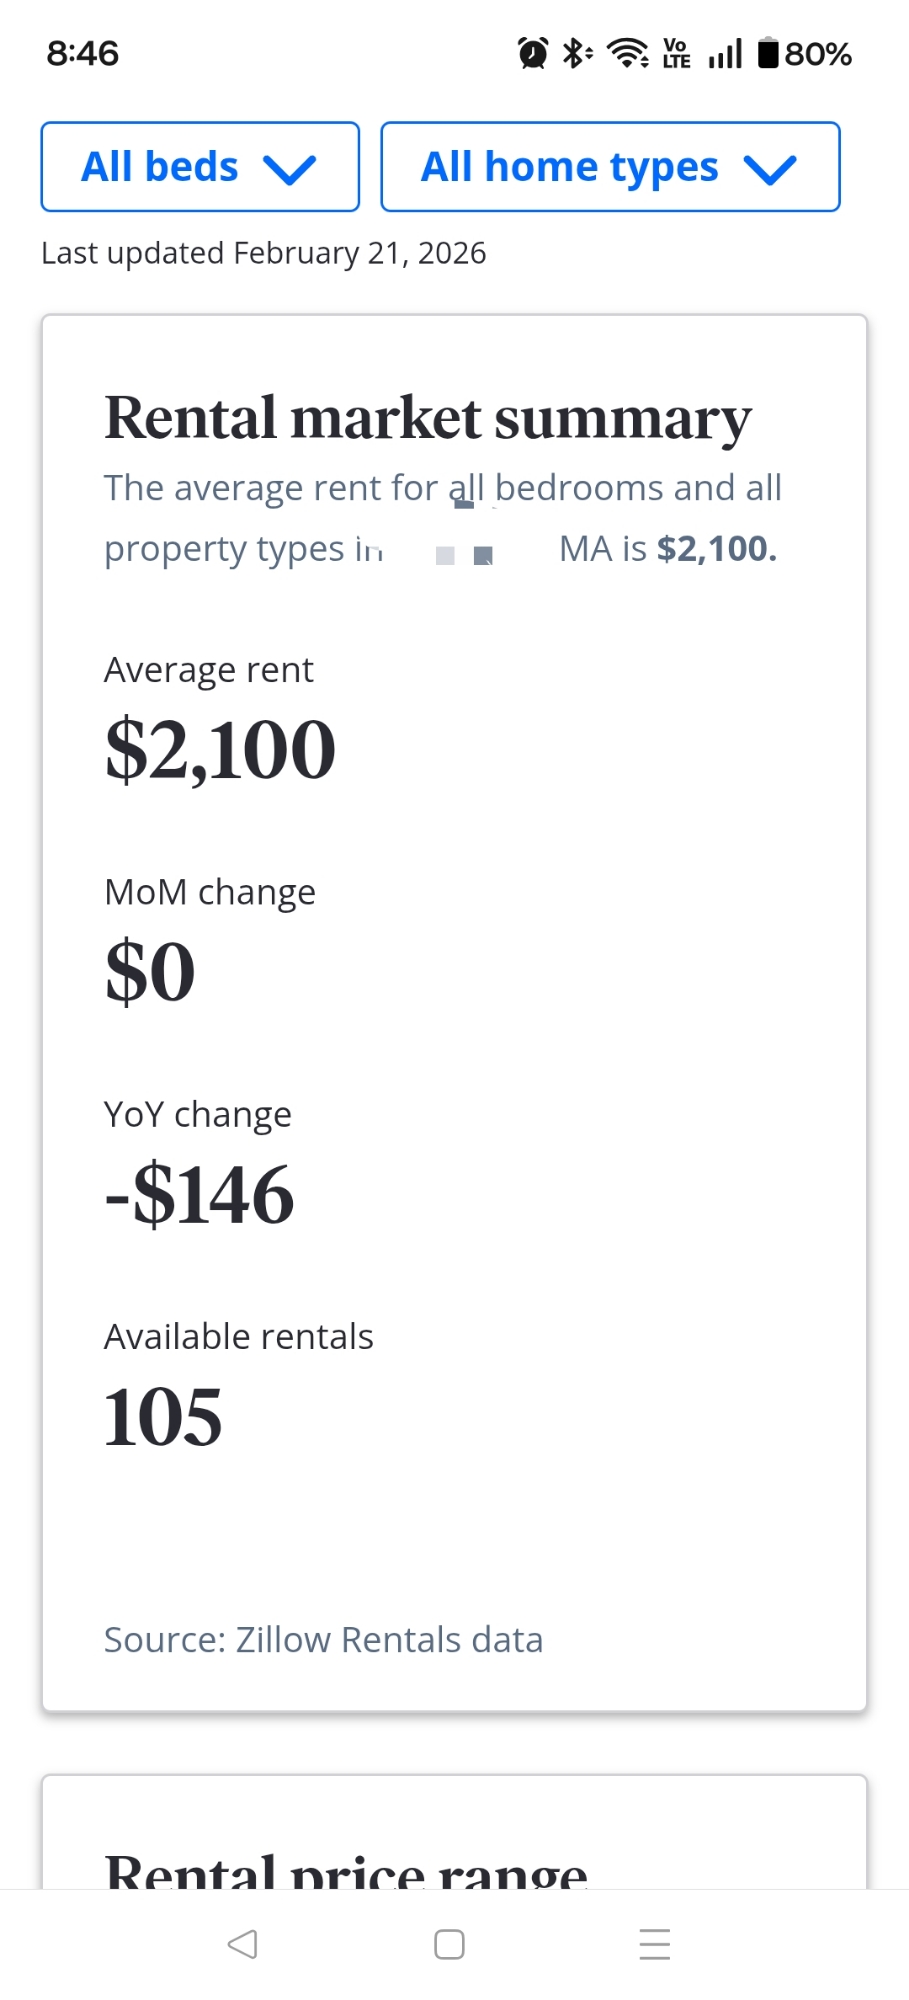The image size is (909, 2000).
Task: Open recent apps from navigation bar
Action: 654,1944
